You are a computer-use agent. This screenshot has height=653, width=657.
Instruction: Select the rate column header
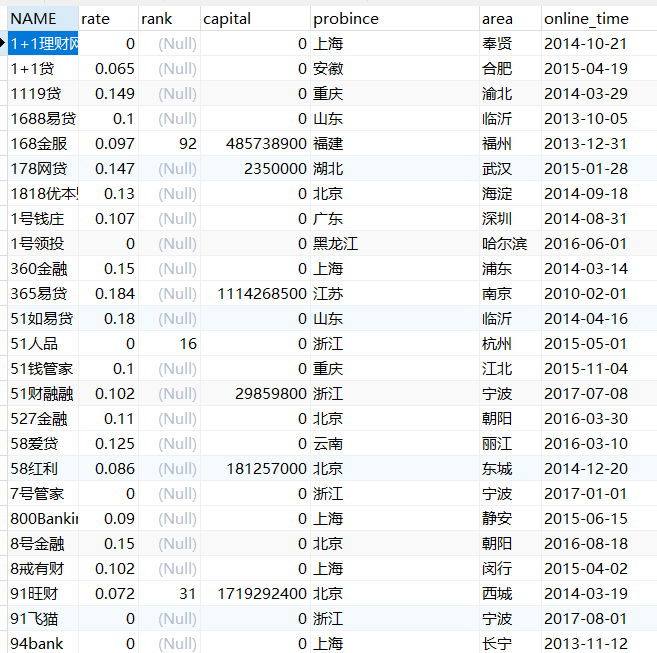(x=108, y=18)
